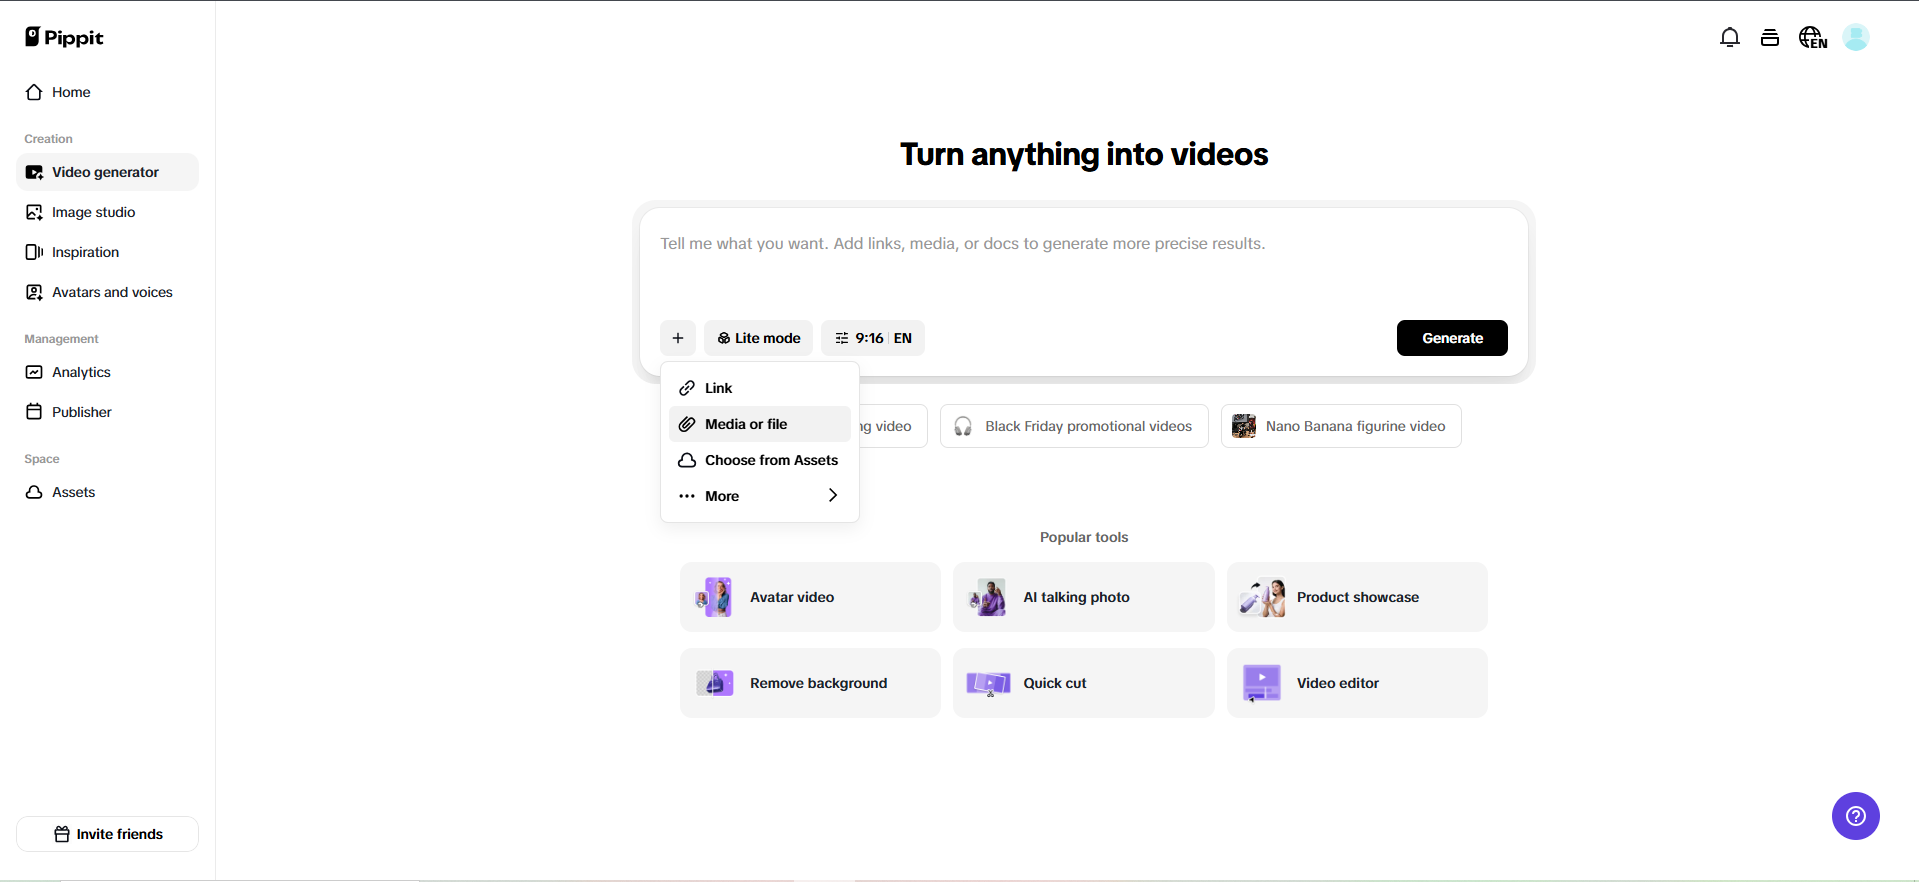Open the Video editor tool
This screenshot has width=1919, height=882.
pos(1357,683)
